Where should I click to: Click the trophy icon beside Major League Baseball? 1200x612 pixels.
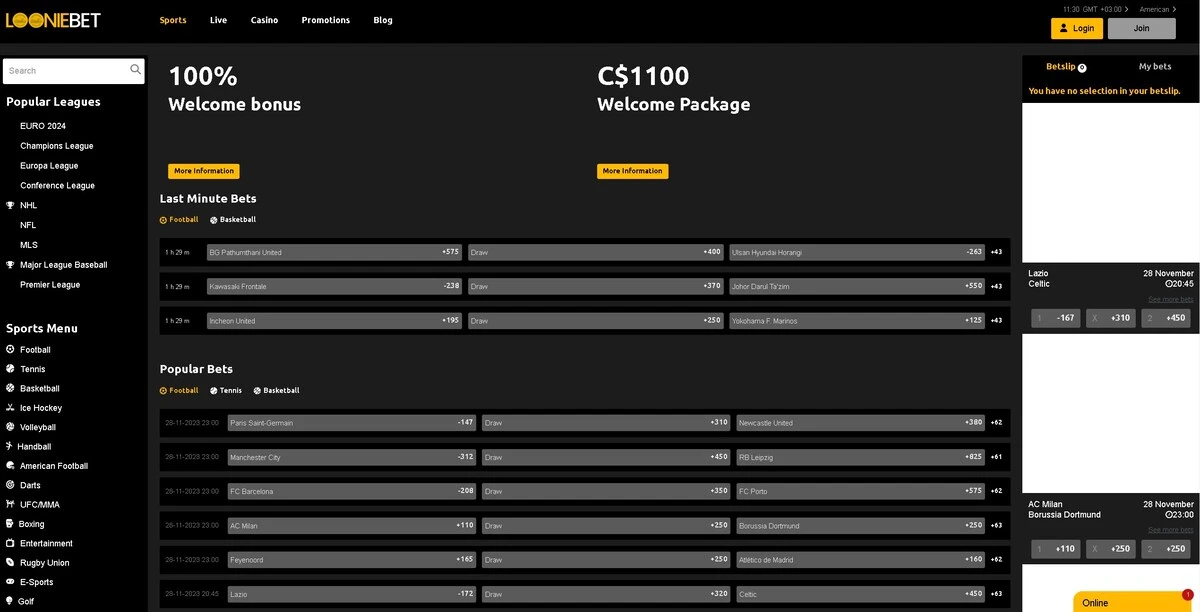point(10,265)
